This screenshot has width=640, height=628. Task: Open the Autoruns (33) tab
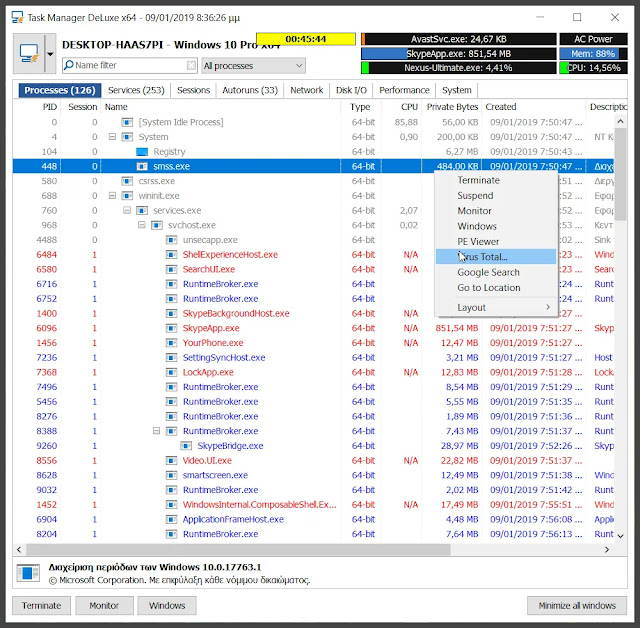tap(250, 90)
